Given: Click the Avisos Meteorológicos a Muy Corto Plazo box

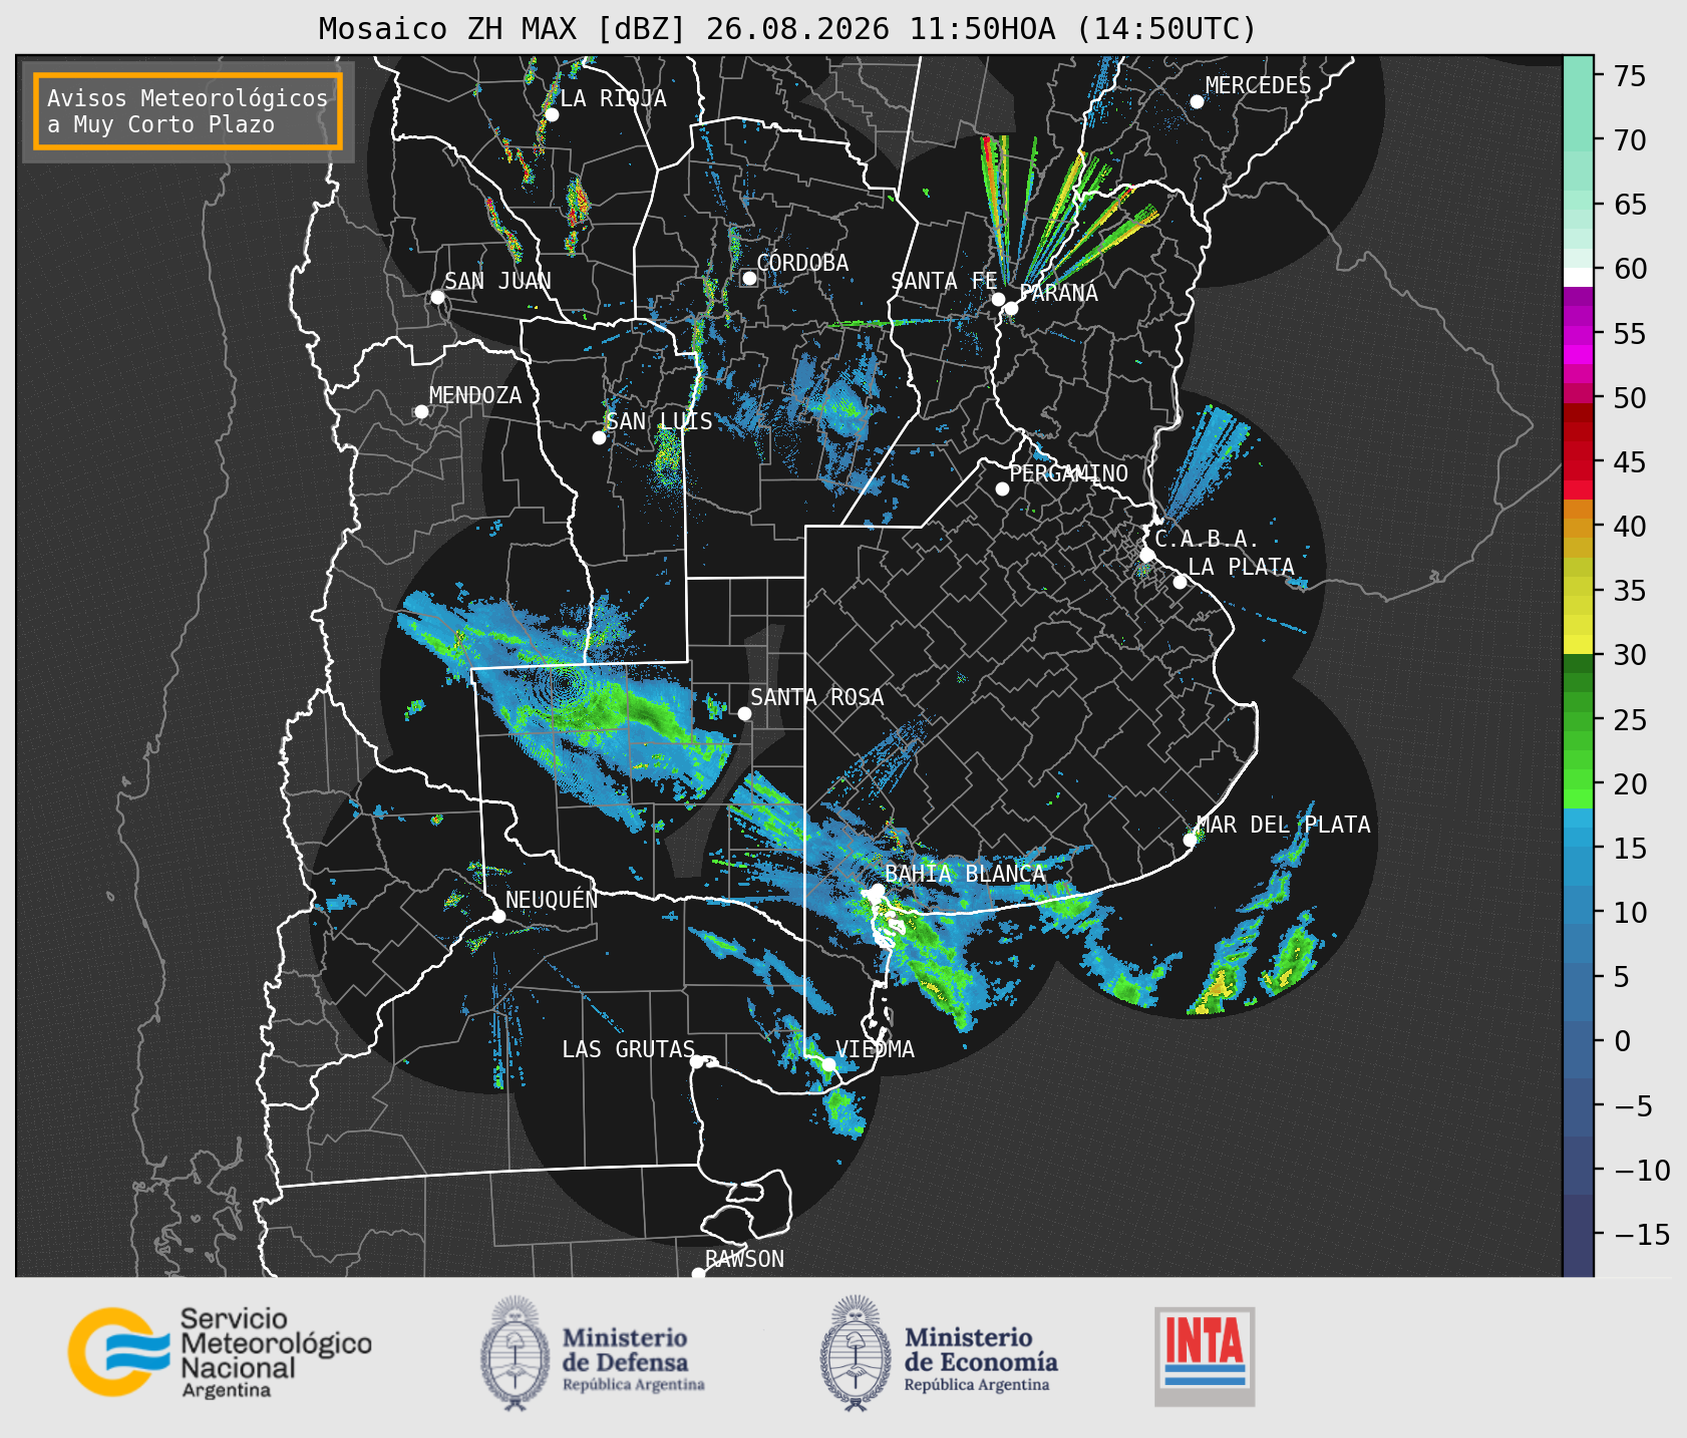Looking at the screenshot, I should pos(188,111).
